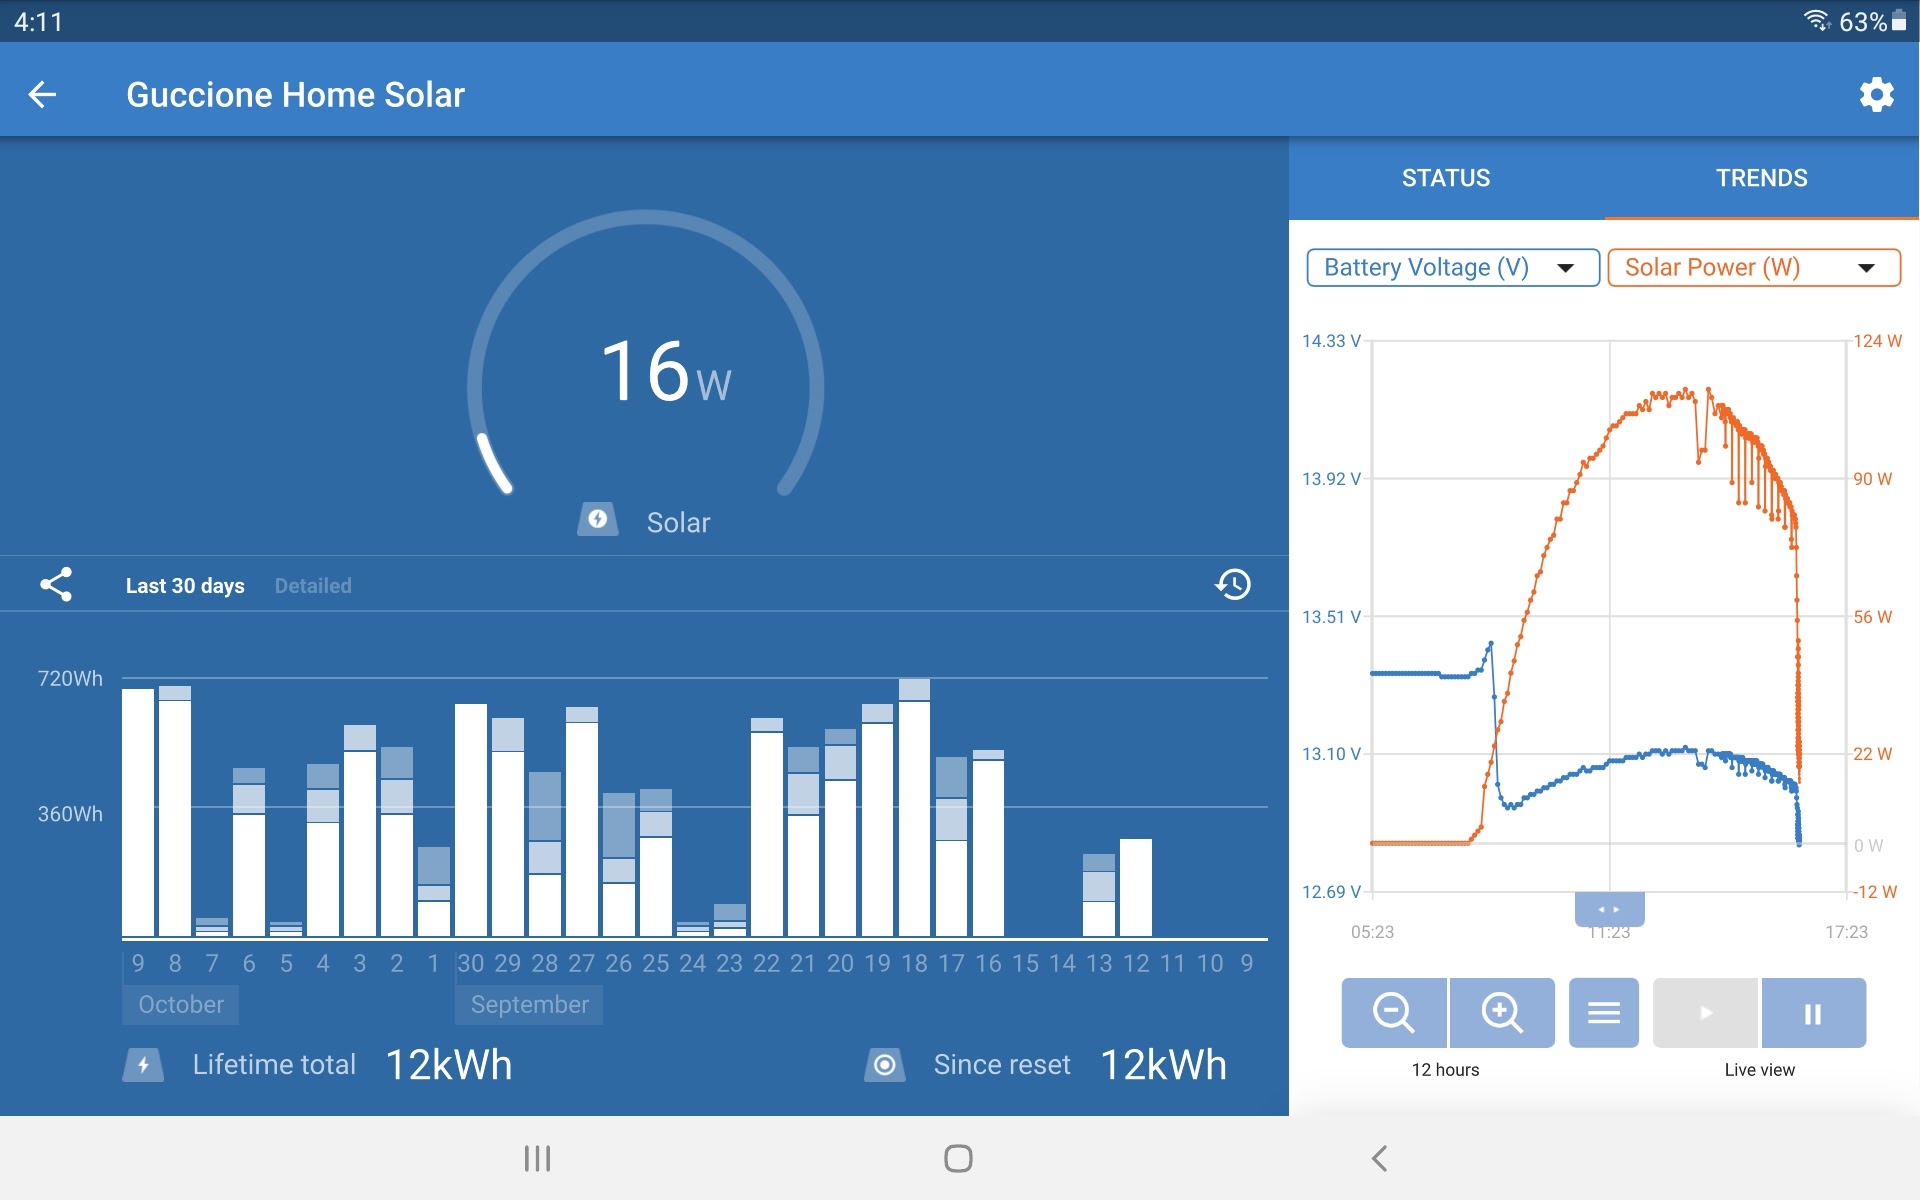1920x1200 pixels.
Task: Switch to the STATUS tab
Action: click(x=1445, y=178)
